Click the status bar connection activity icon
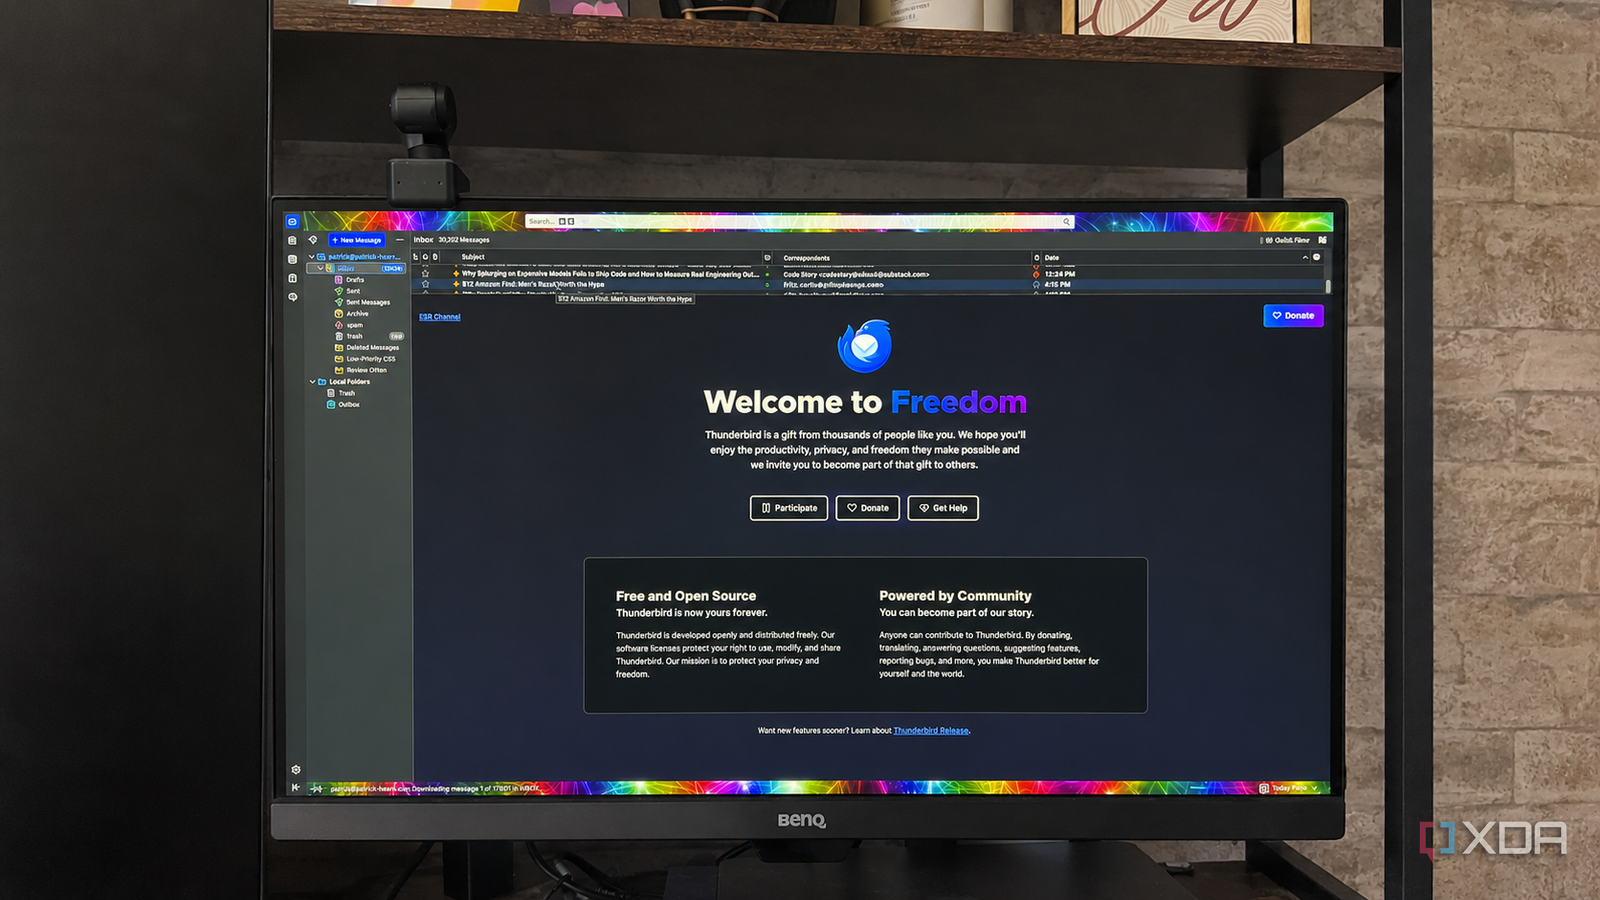 [316, 788]
